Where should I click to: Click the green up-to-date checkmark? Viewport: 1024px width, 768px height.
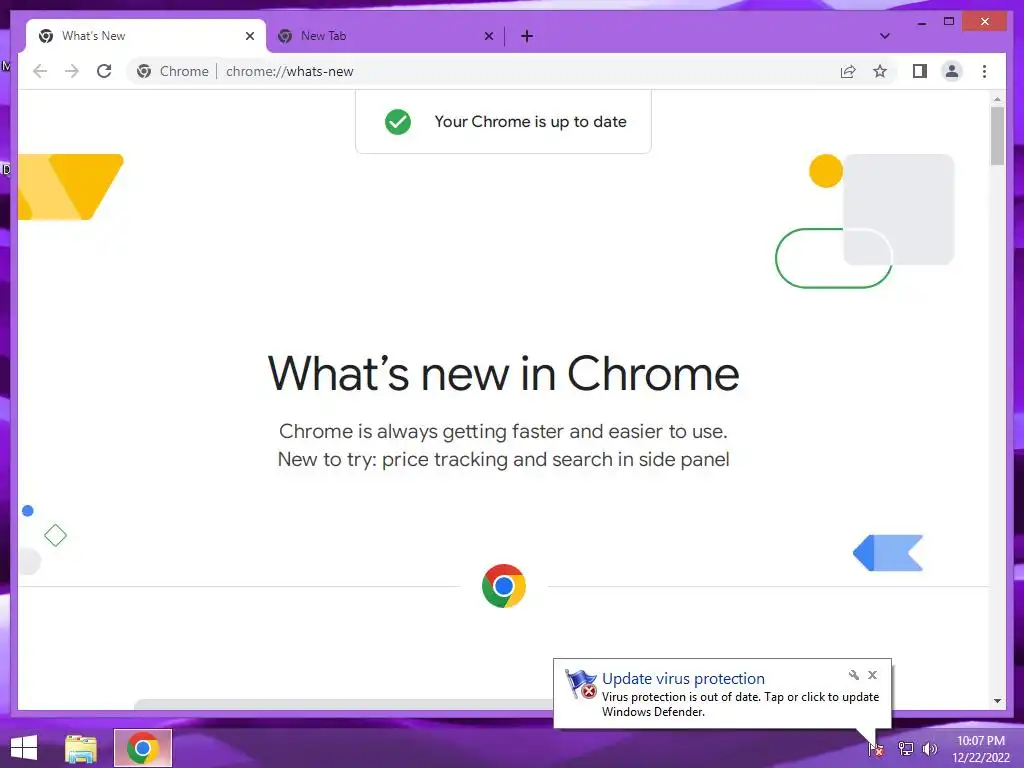pos(398,121)
